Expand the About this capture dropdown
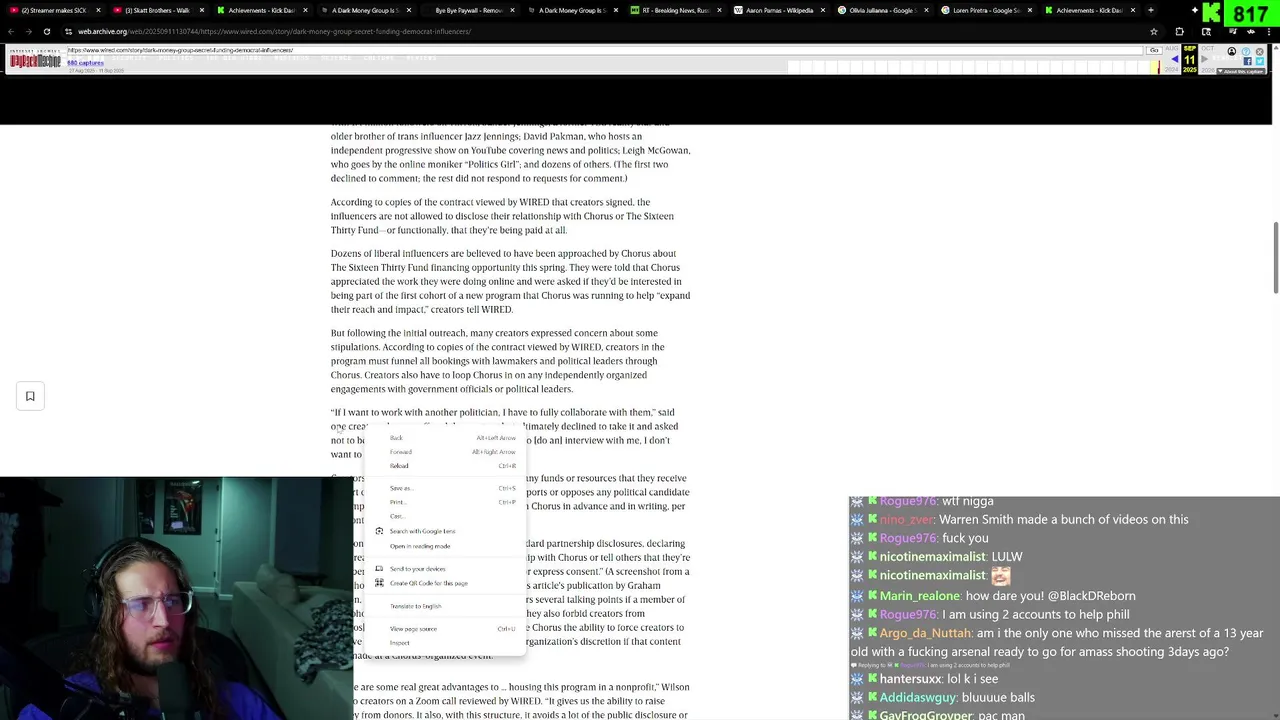The image size is (1280, 720). [x=1242, y=71]
